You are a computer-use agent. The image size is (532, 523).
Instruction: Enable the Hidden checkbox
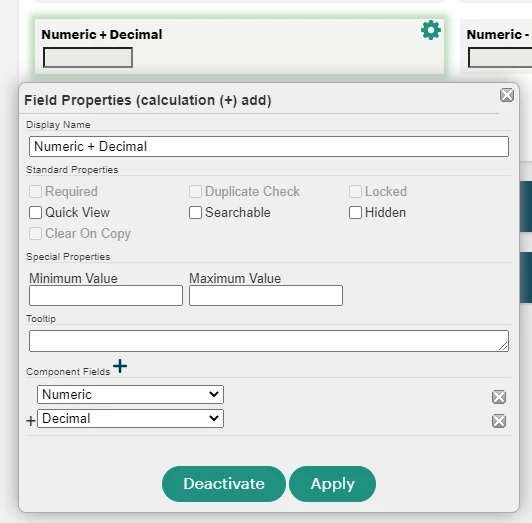[x=355, y=212]
